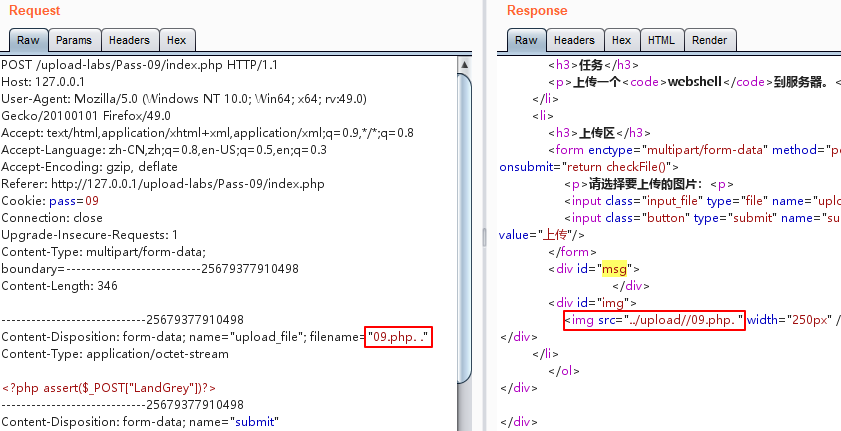The width and height of the screenshot is (841, 431).
Task: Click the Referer header line
Action: coord(163,184)
